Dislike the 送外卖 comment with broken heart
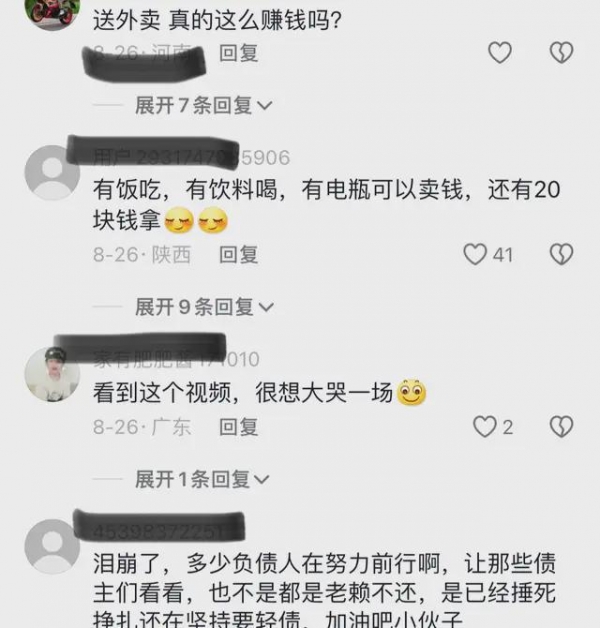 561,52
